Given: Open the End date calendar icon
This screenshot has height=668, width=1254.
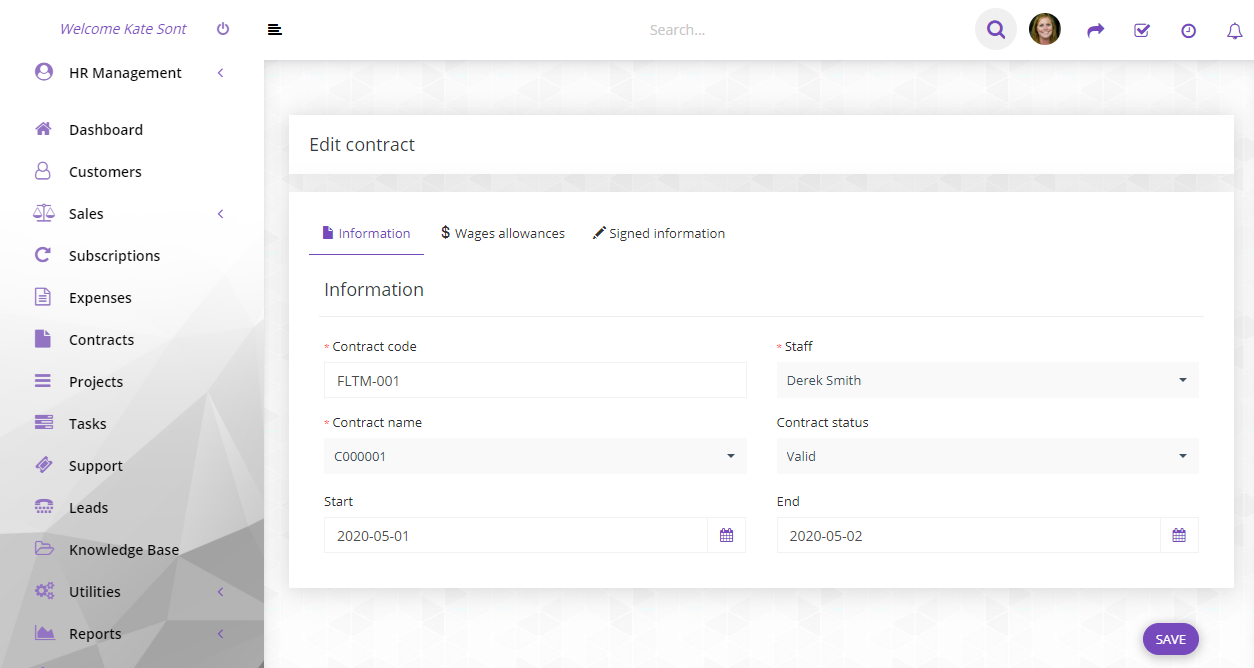Looking at the screenshot, I should (1179, 536).
